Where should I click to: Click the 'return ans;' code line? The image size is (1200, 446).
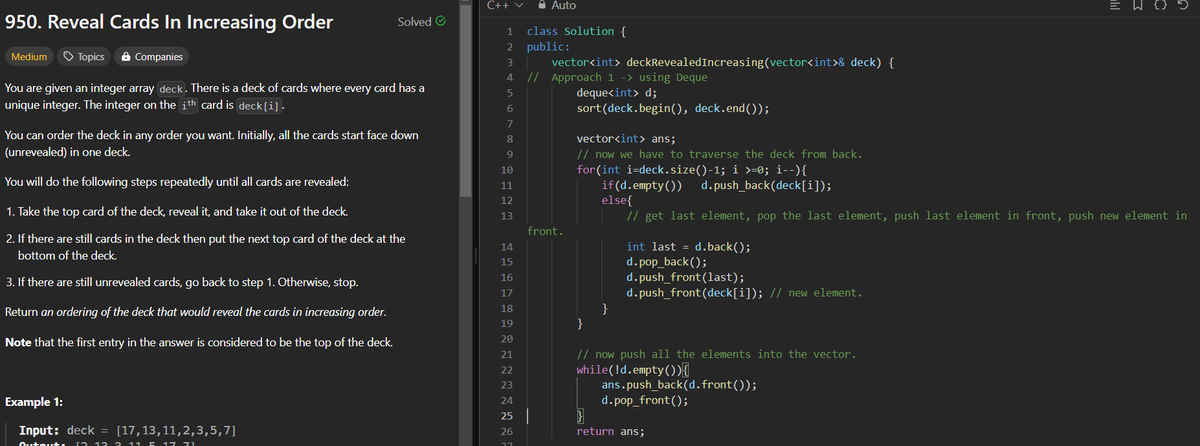[x=611, y=431]
